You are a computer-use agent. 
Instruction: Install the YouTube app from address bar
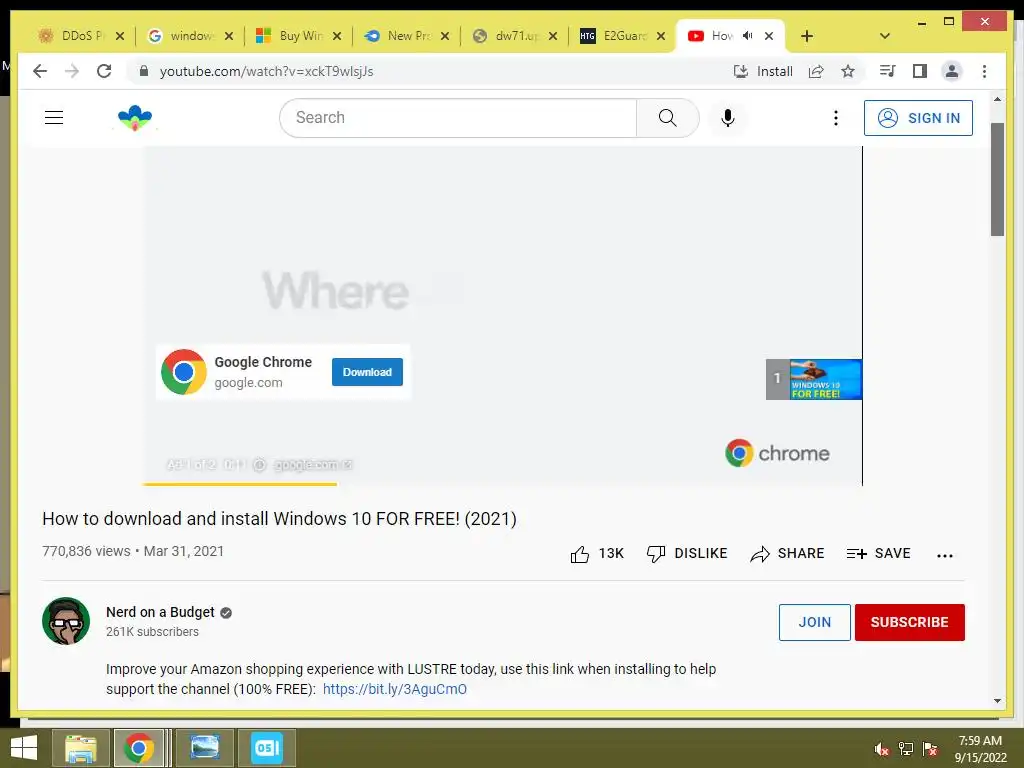(x=763, y=71)
